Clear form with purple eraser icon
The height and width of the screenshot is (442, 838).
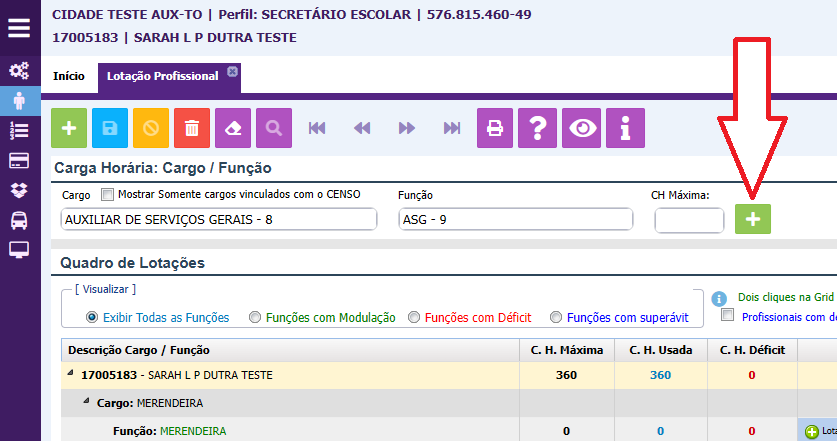[233, 129]
